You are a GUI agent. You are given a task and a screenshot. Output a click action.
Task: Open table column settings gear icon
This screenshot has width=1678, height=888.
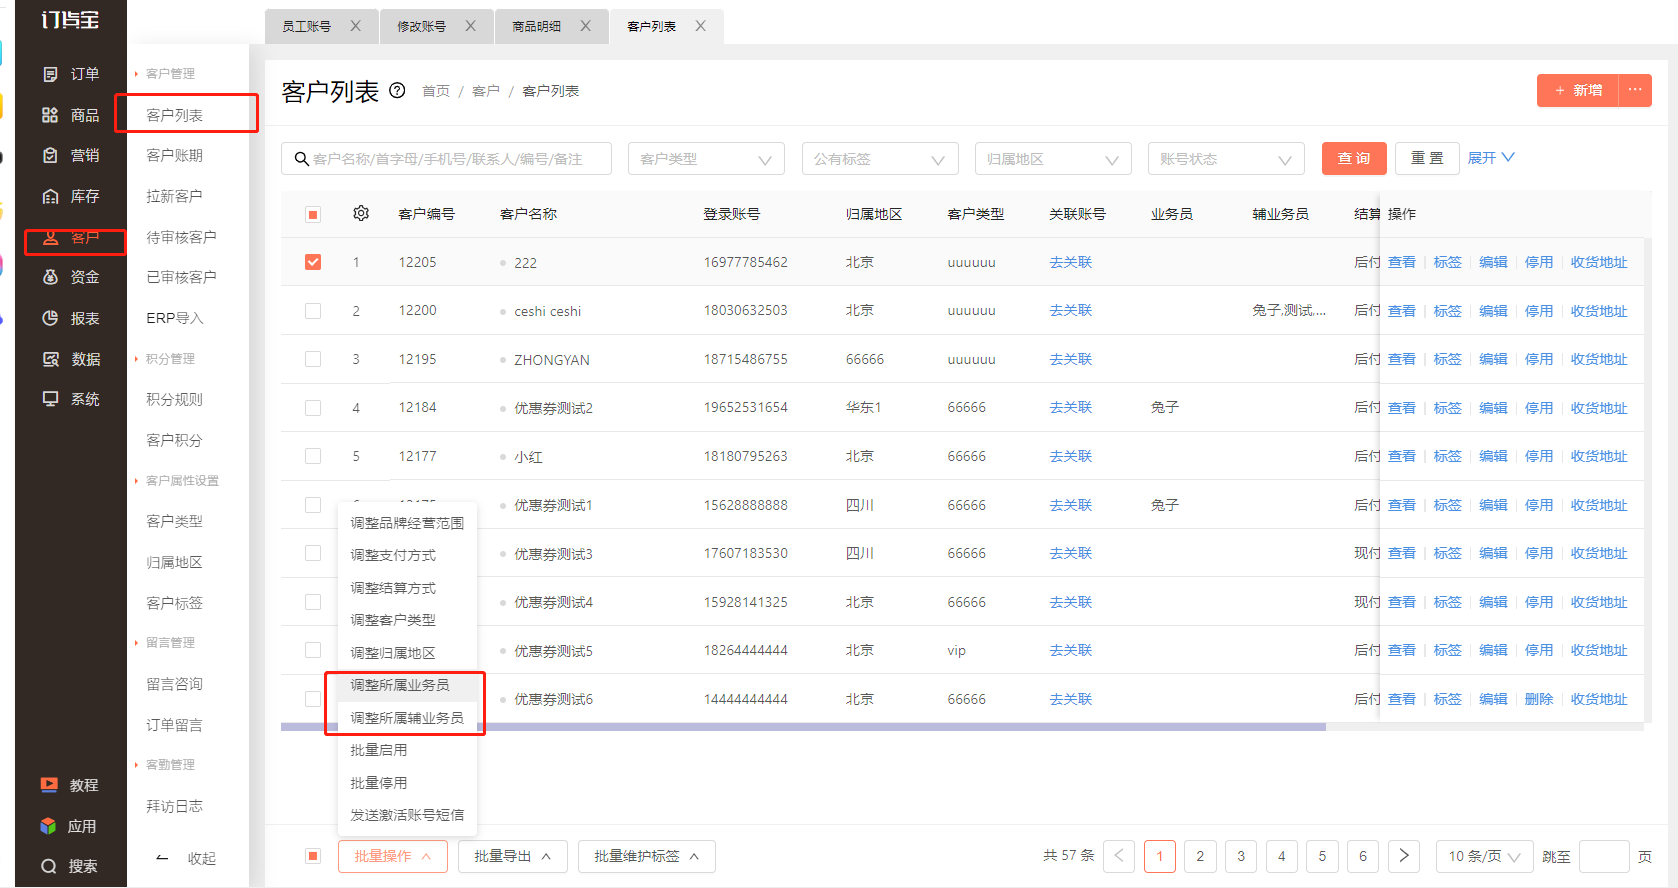coord(361,213)
